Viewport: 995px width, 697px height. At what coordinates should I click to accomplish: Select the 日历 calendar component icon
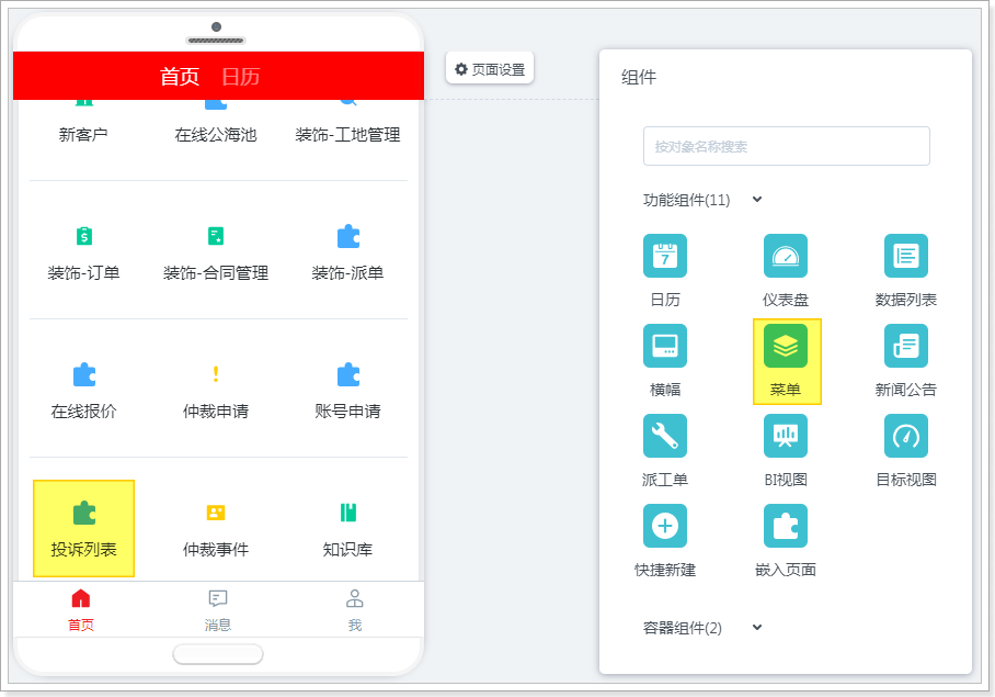tap(665, 256)
